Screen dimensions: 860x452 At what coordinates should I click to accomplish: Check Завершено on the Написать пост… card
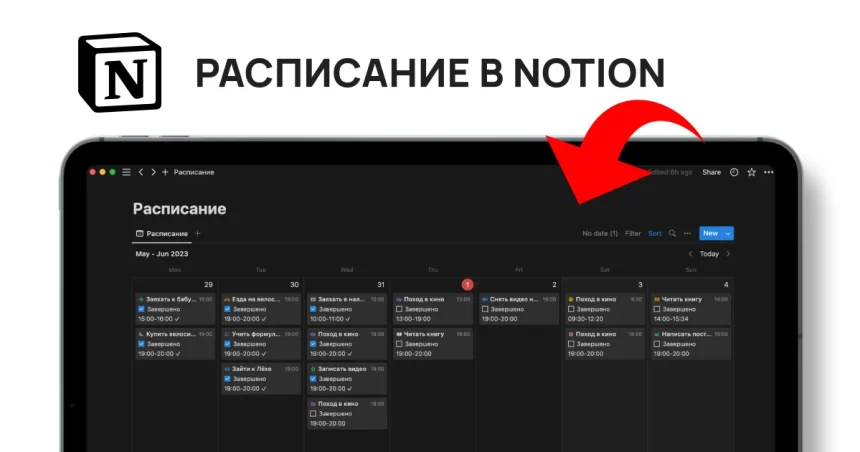tap(657, 344)
